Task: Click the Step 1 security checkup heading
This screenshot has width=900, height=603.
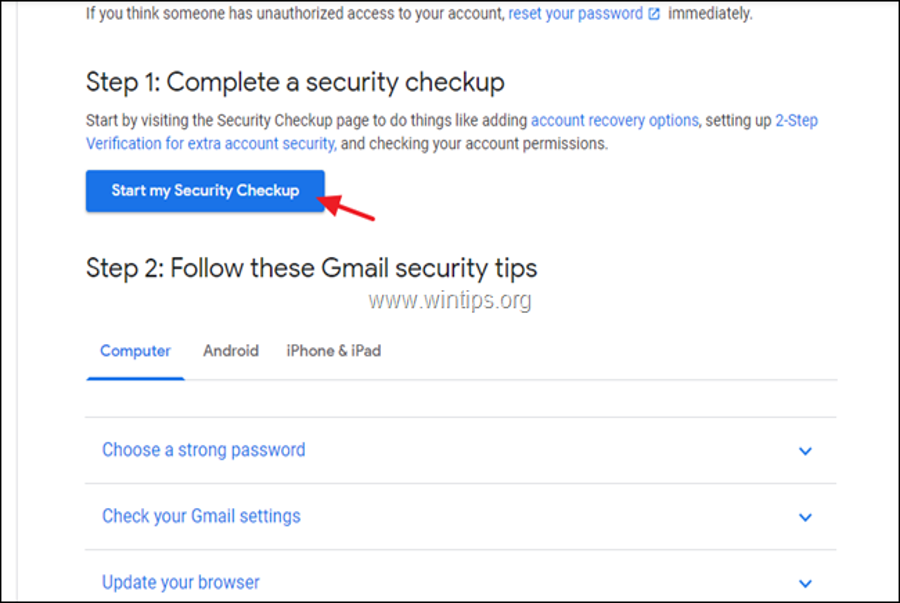Action: pos(295,81)
